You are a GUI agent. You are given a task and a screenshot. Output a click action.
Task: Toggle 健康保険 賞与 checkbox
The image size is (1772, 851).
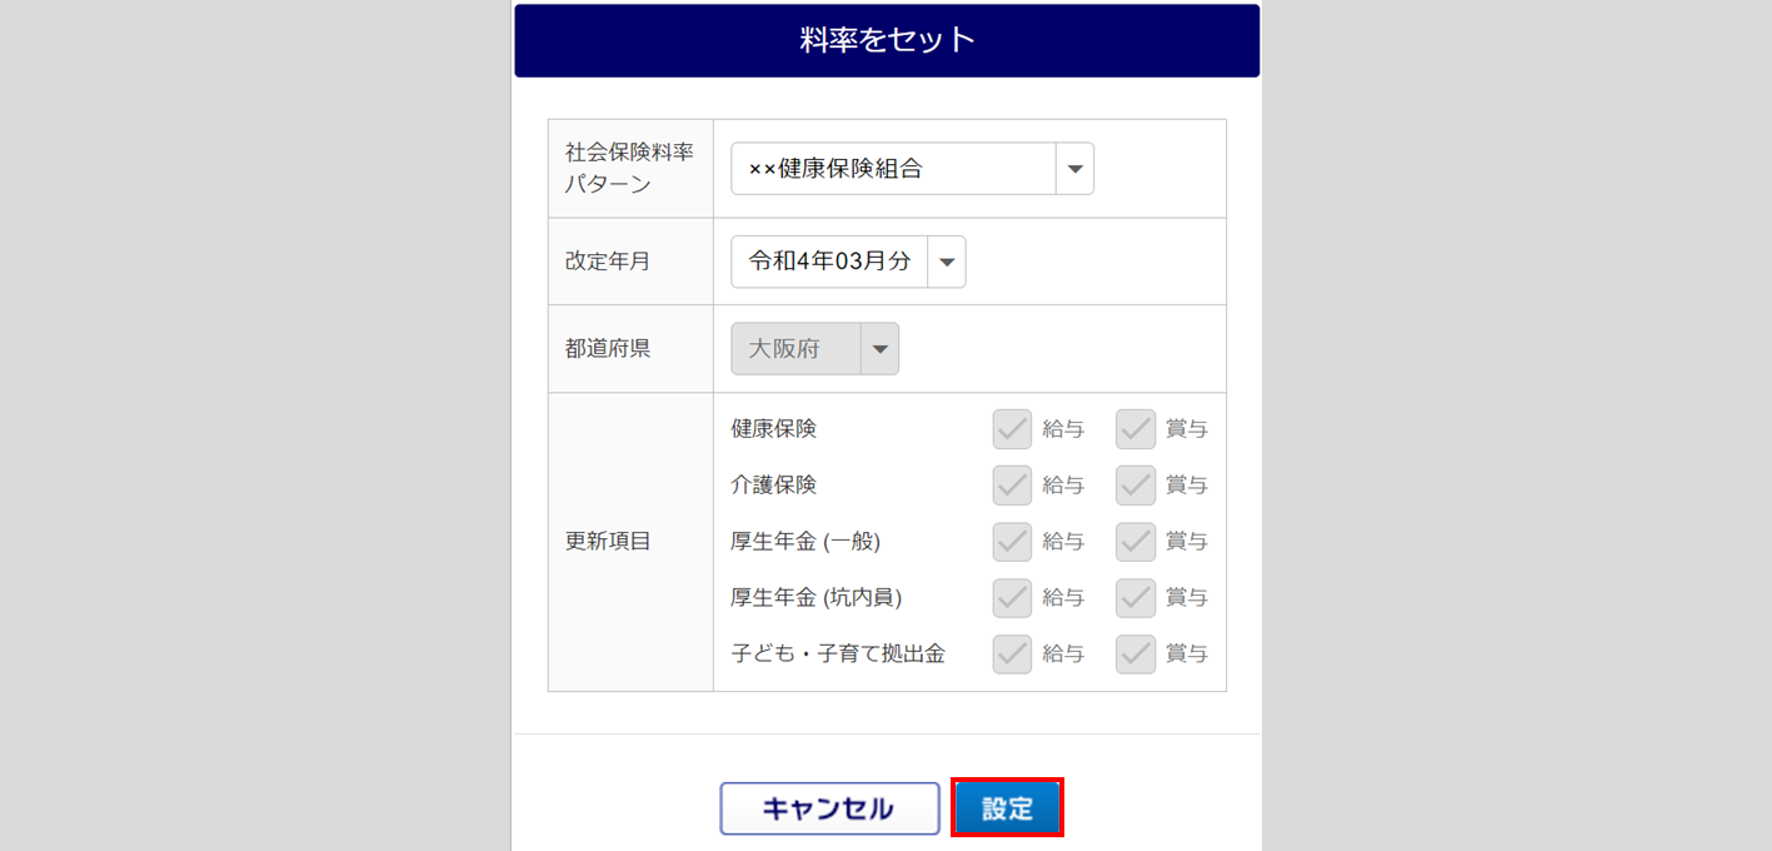pos(1135,429)
